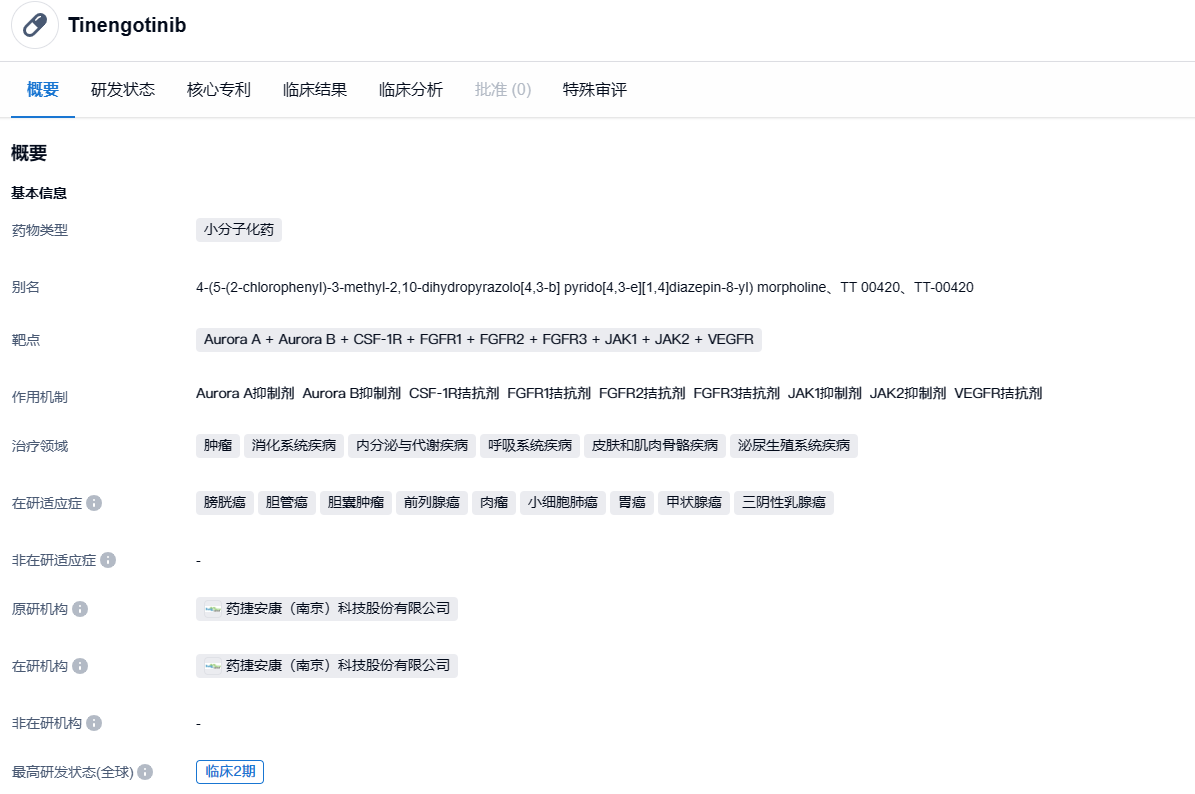Click the 胆管癌 indication tag
Viewport: 1195px width, 794px height.
point(287,503)
